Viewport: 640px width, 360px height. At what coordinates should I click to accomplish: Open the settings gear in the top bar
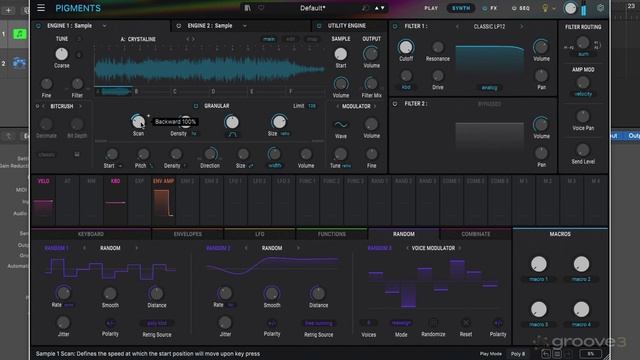[600, 8]
